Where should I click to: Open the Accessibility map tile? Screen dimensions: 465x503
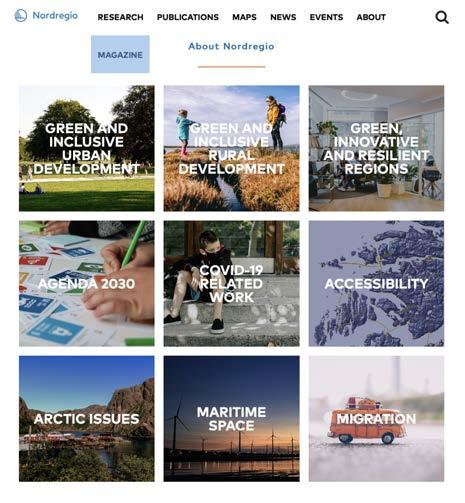pos(376,283)
